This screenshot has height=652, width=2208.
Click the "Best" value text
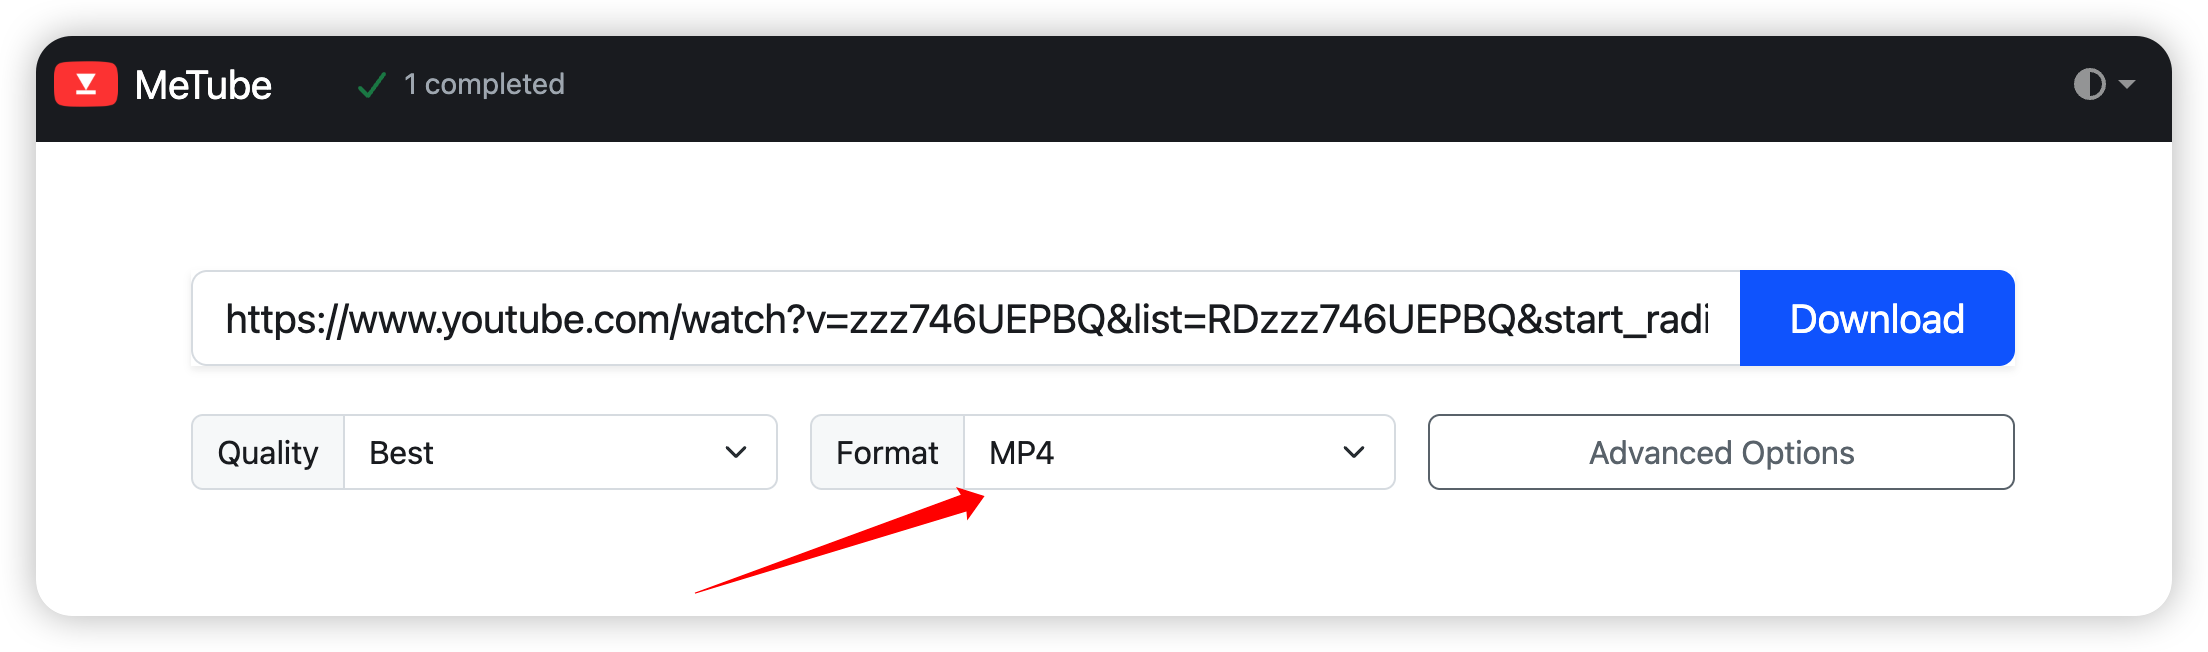tap(401, 453)
